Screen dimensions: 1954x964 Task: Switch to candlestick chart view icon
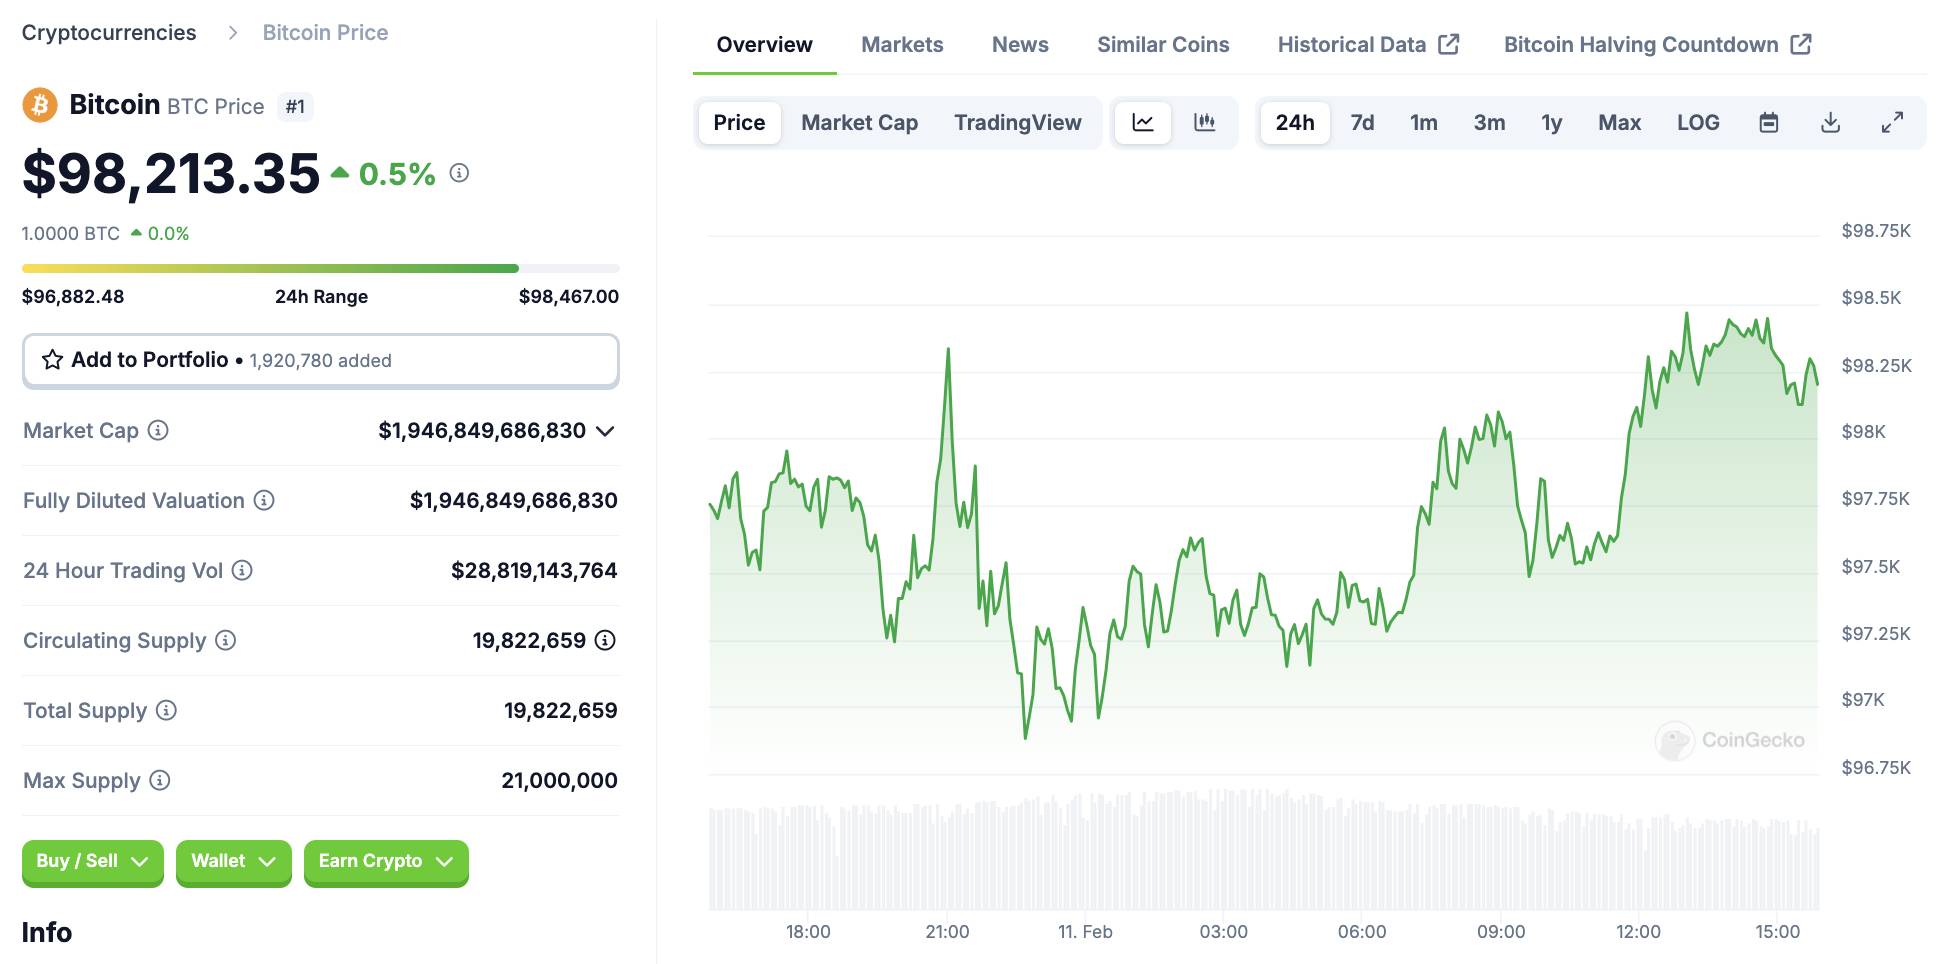pyautogui.click(x=1205, y=123)
